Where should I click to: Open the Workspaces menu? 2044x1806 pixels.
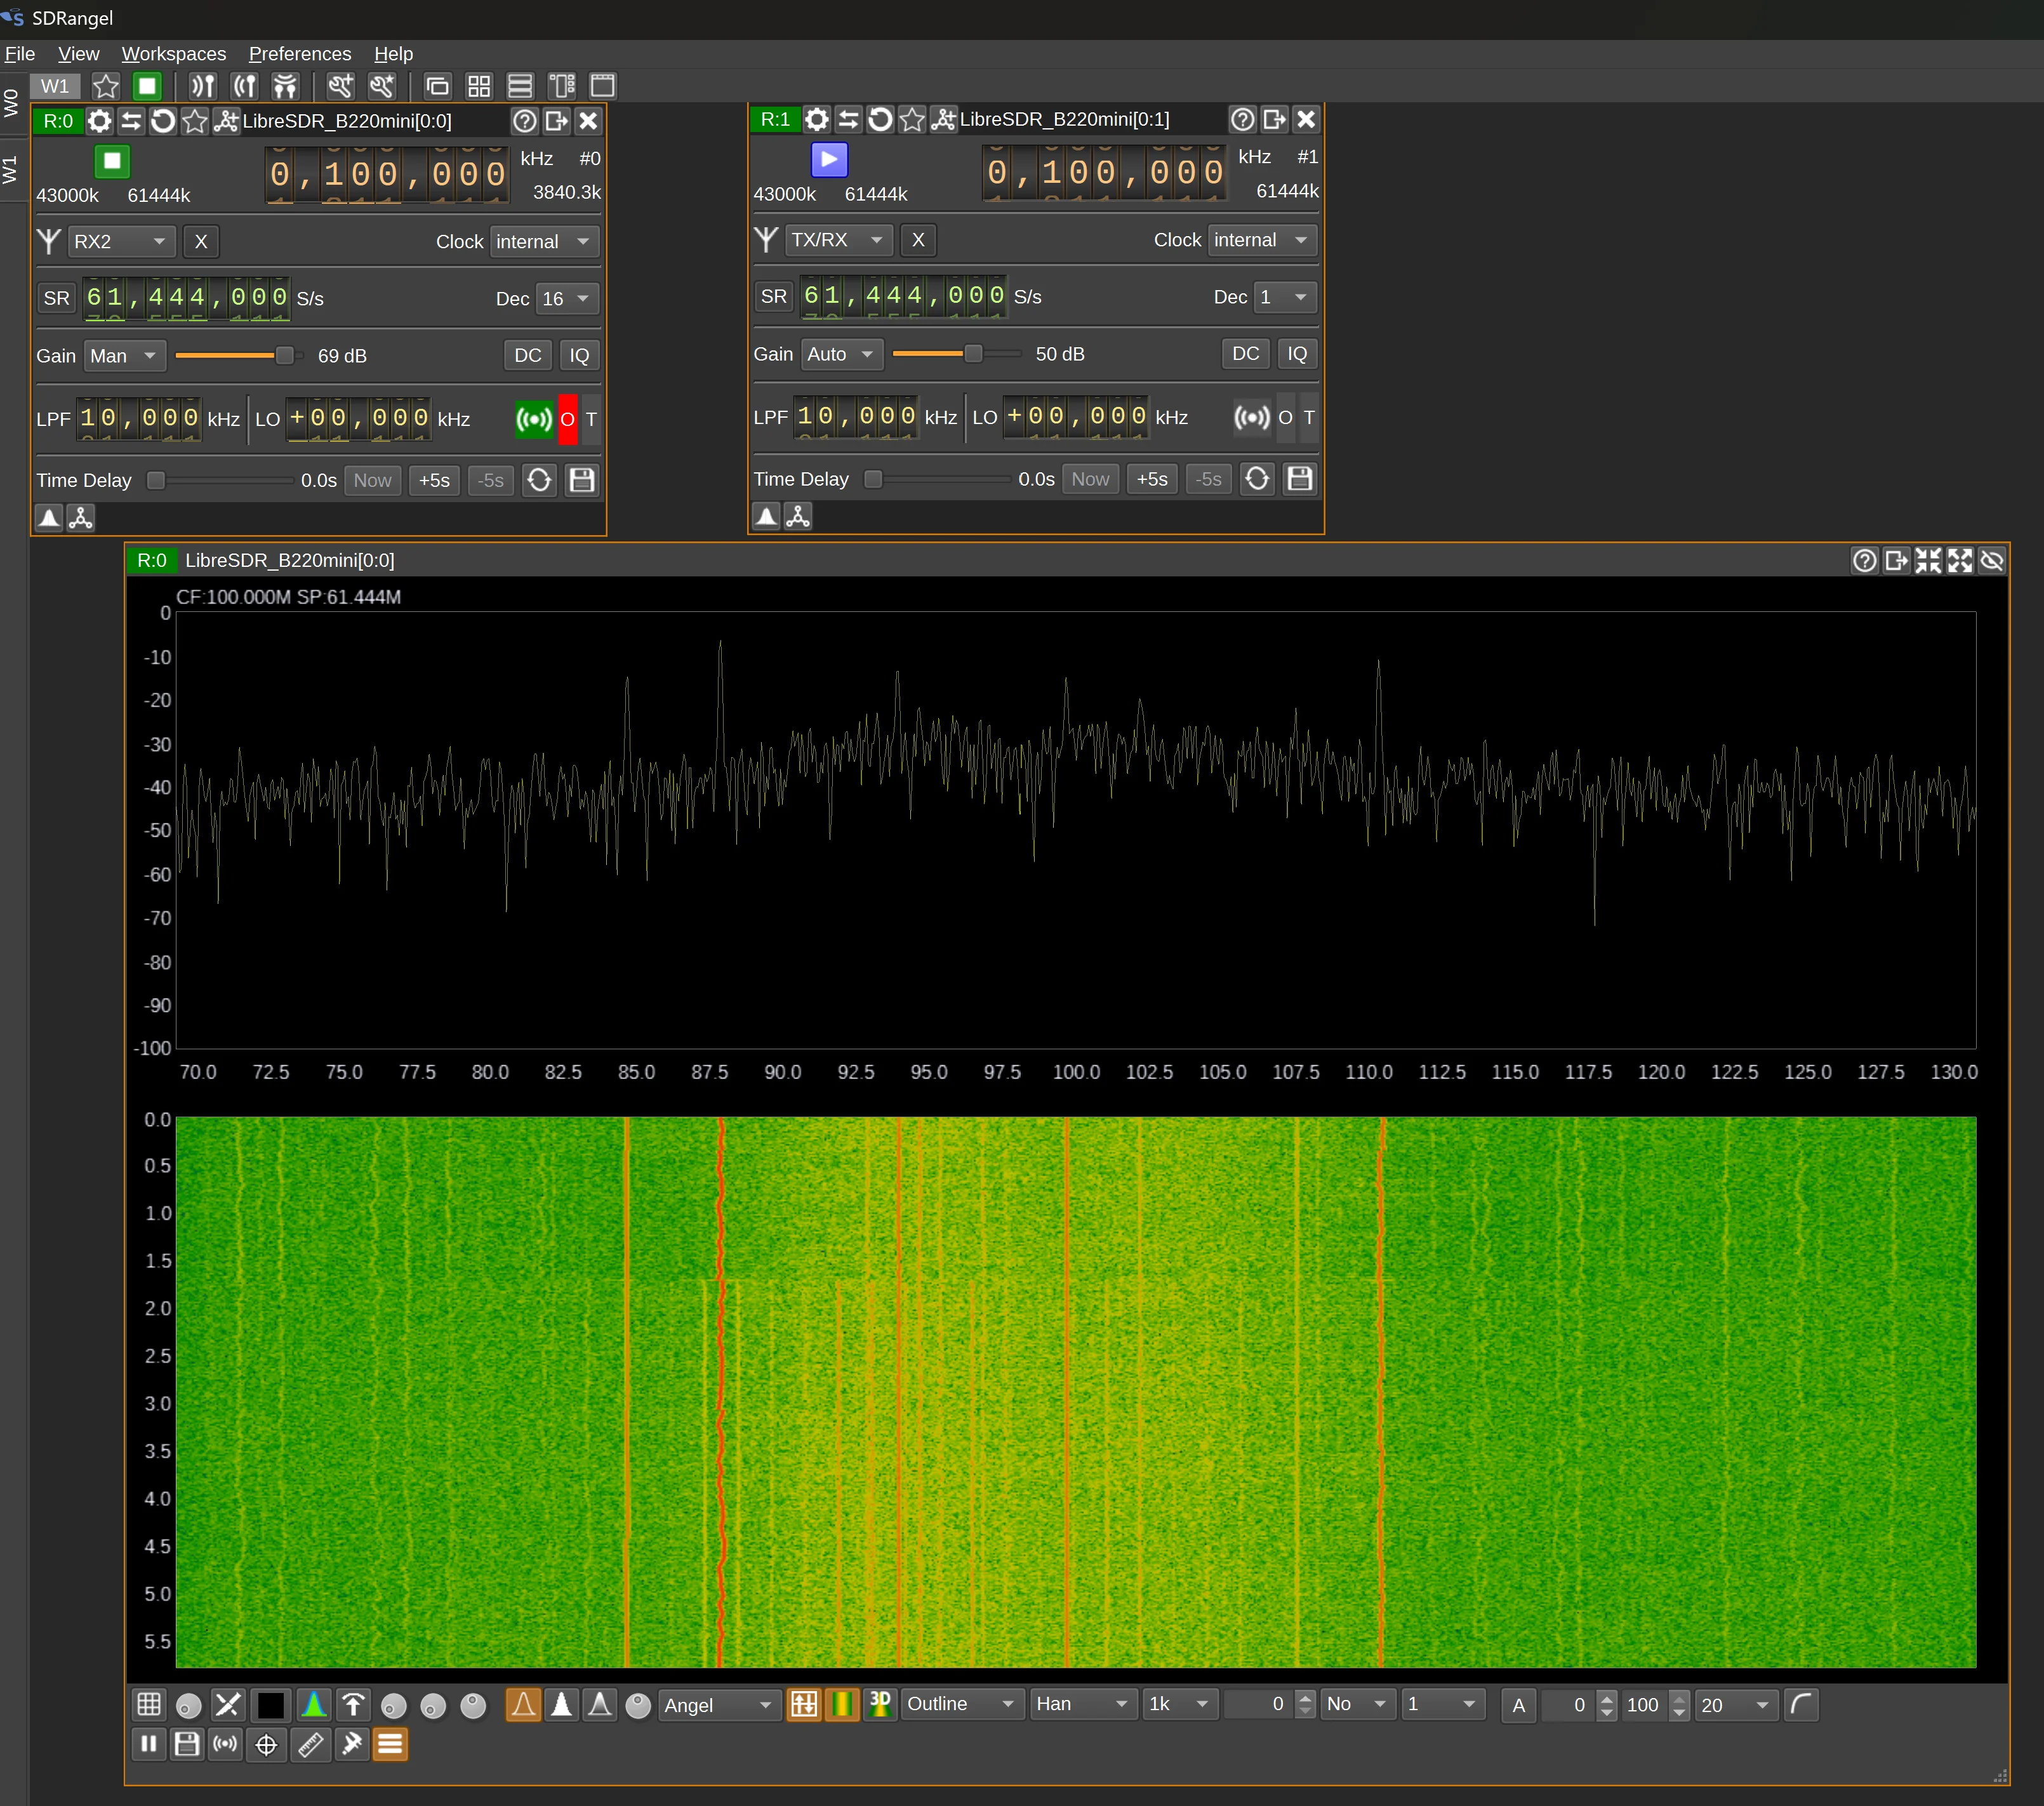(x=173, y=54)
